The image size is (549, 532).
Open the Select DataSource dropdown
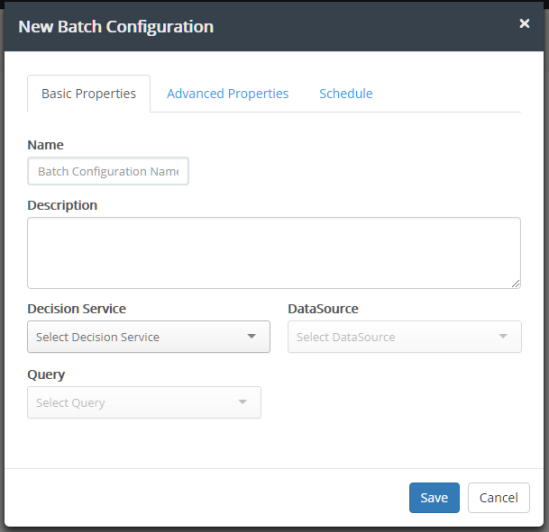coord(404,337)
